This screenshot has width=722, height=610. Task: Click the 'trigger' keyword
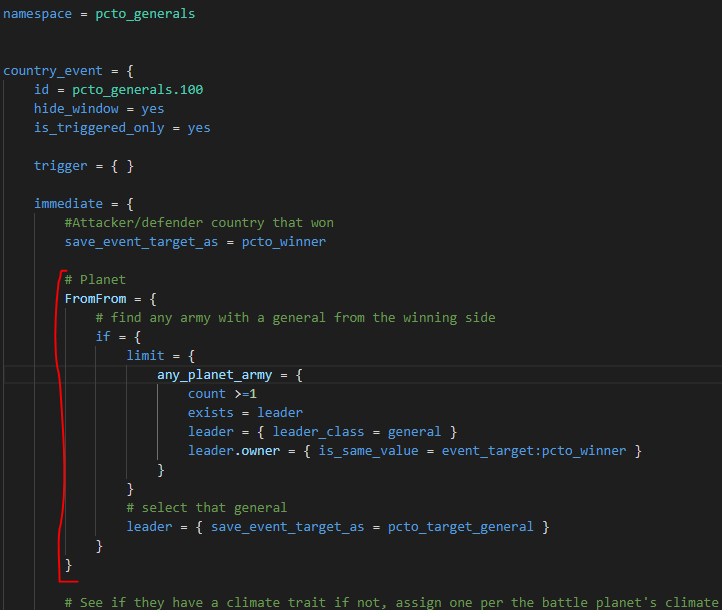click(60, 166)
